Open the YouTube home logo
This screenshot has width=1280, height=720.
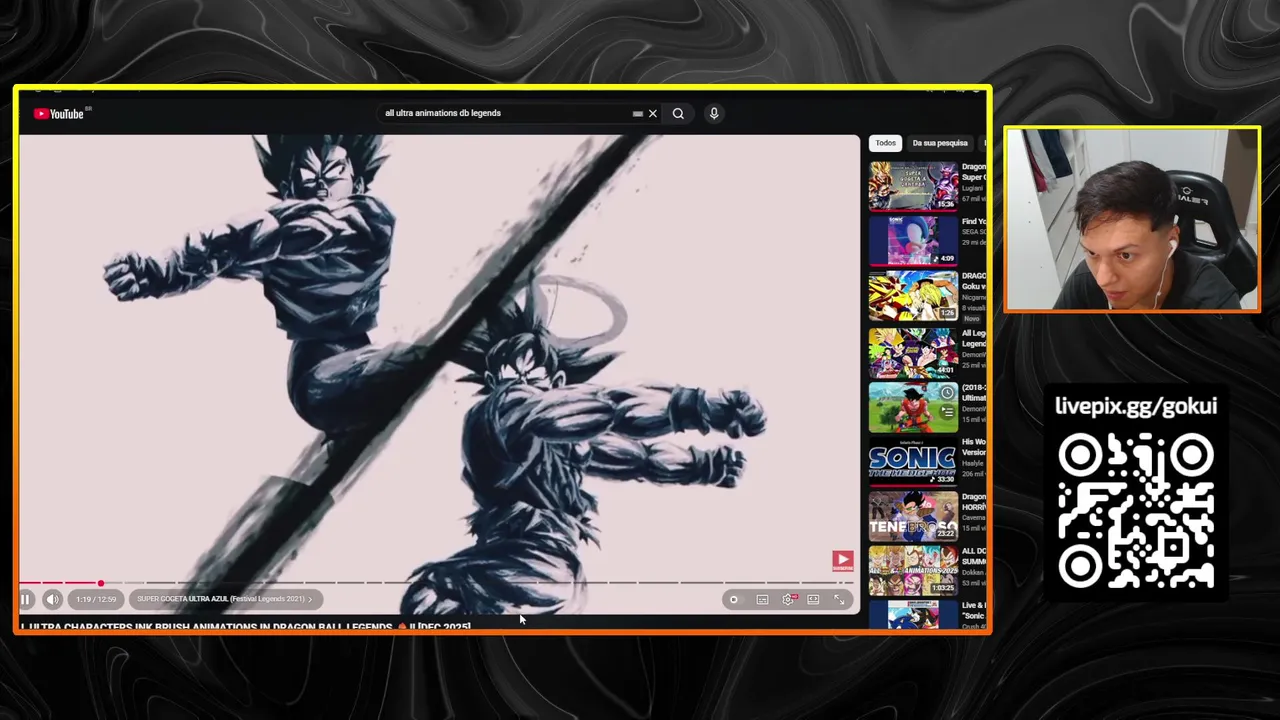pos(59,114)
